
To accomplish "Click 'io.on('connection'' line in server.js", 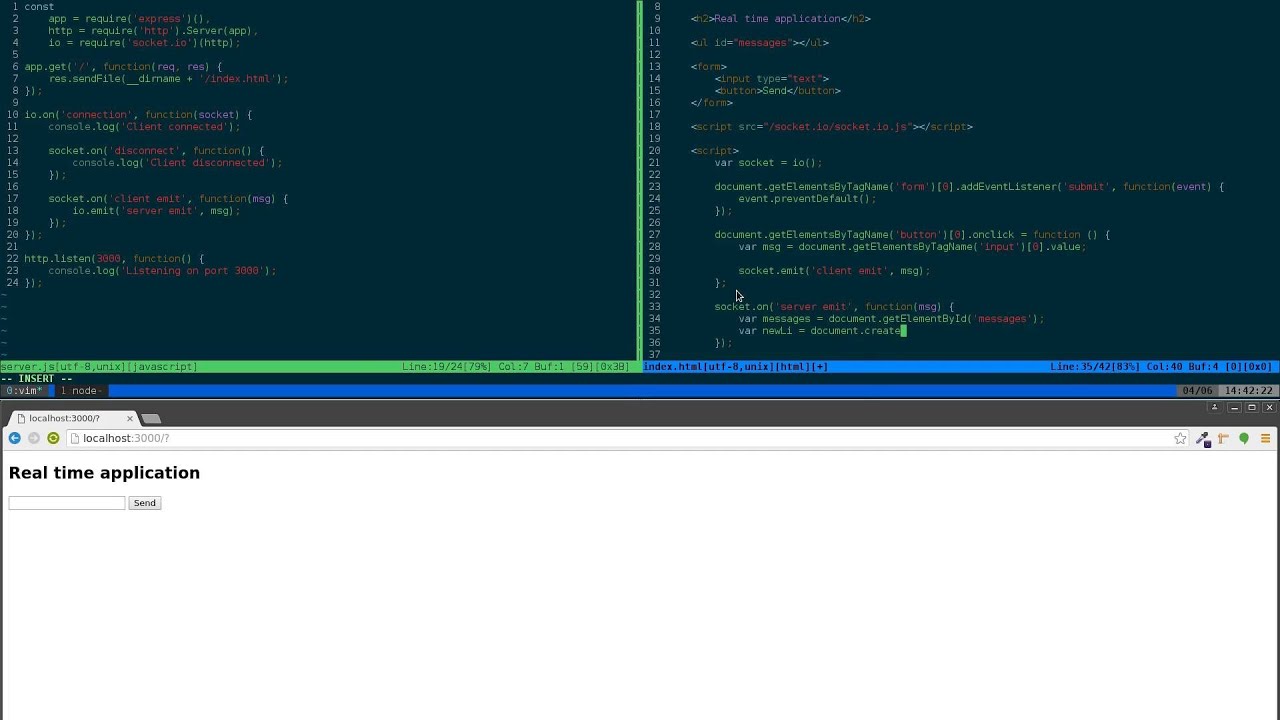I will tap(138, 114).
